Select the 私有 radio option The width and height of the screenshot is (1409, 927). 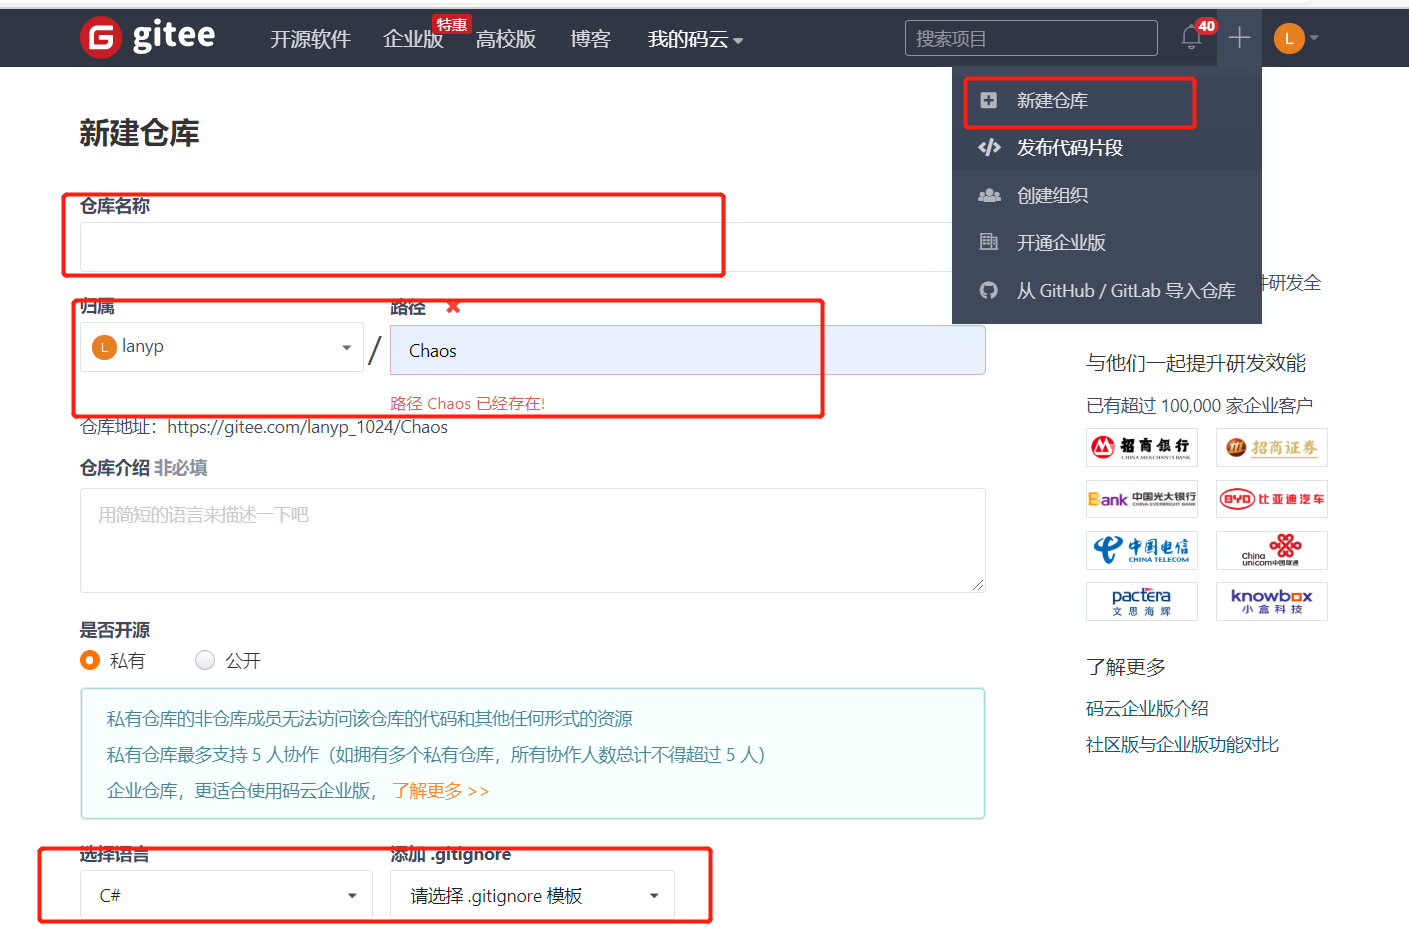coord(90,660)
